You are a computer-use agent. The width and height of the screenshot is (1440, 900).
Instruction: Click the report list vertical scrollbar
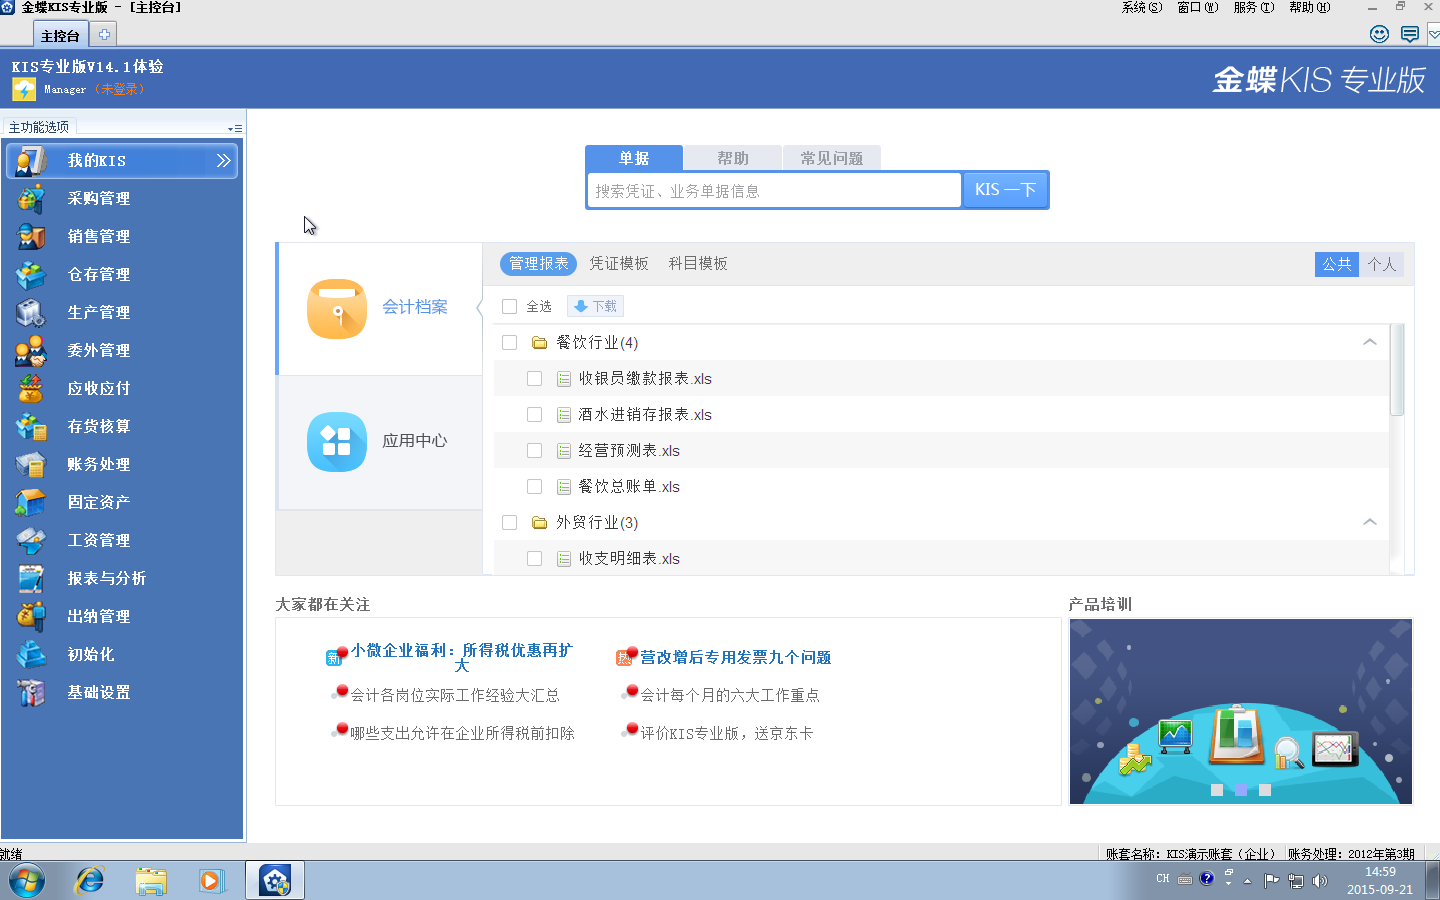click(1397, 370)
